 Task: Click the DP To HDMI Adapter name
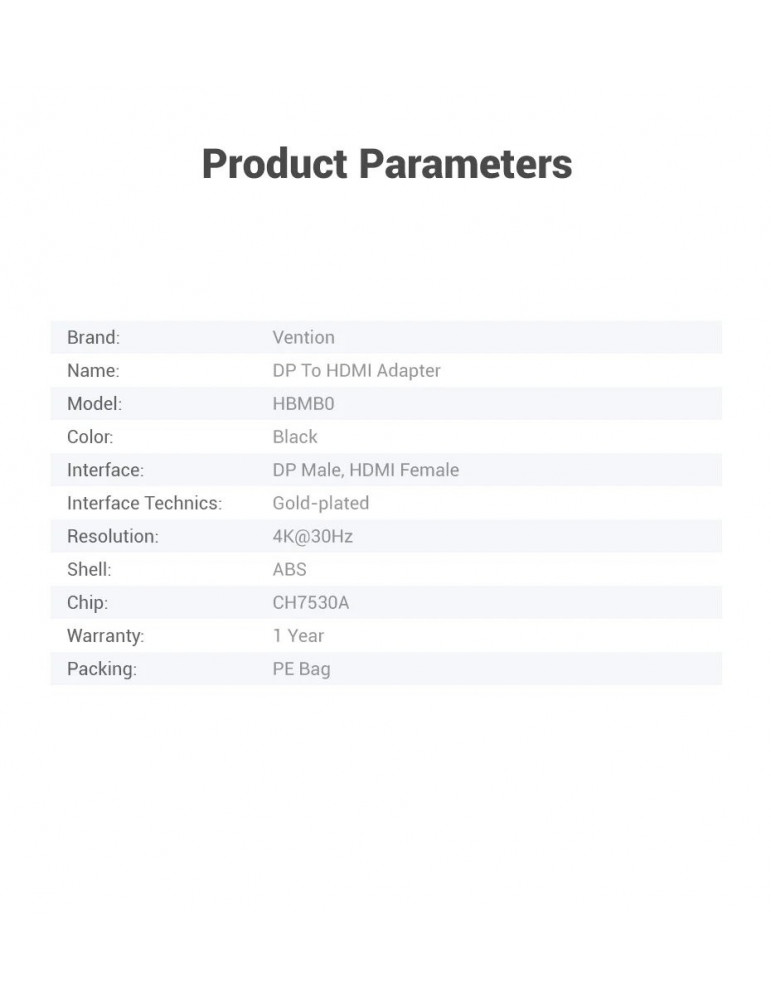[x=356, y=370]
